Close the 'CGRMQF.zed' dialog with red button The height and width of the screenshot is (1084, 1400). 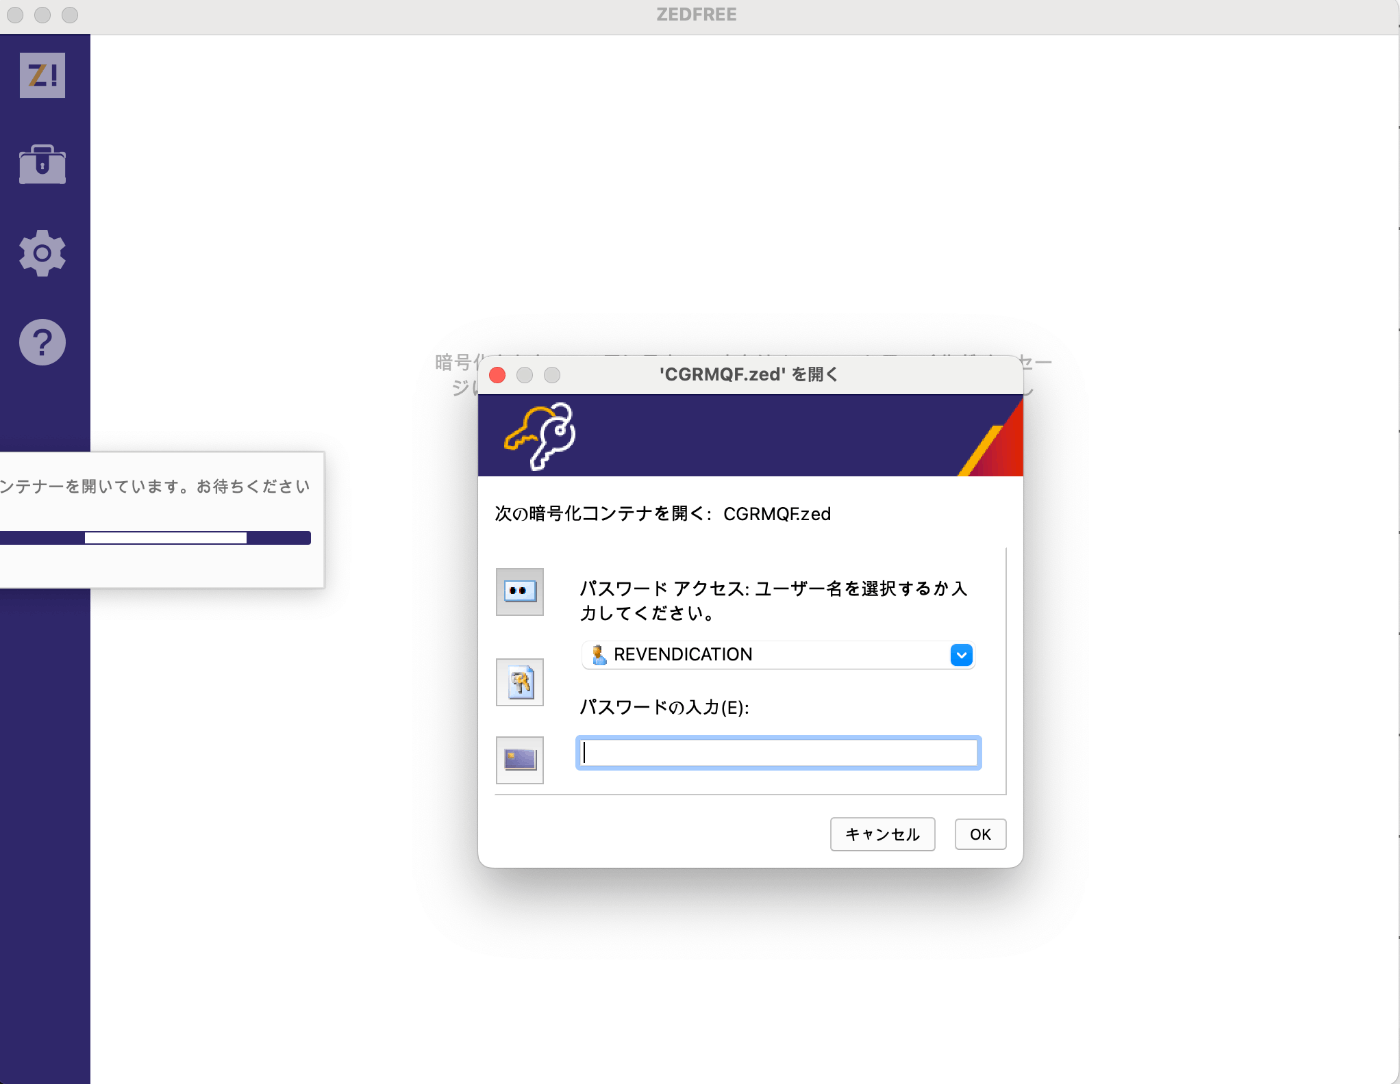(x=497, y=375)
